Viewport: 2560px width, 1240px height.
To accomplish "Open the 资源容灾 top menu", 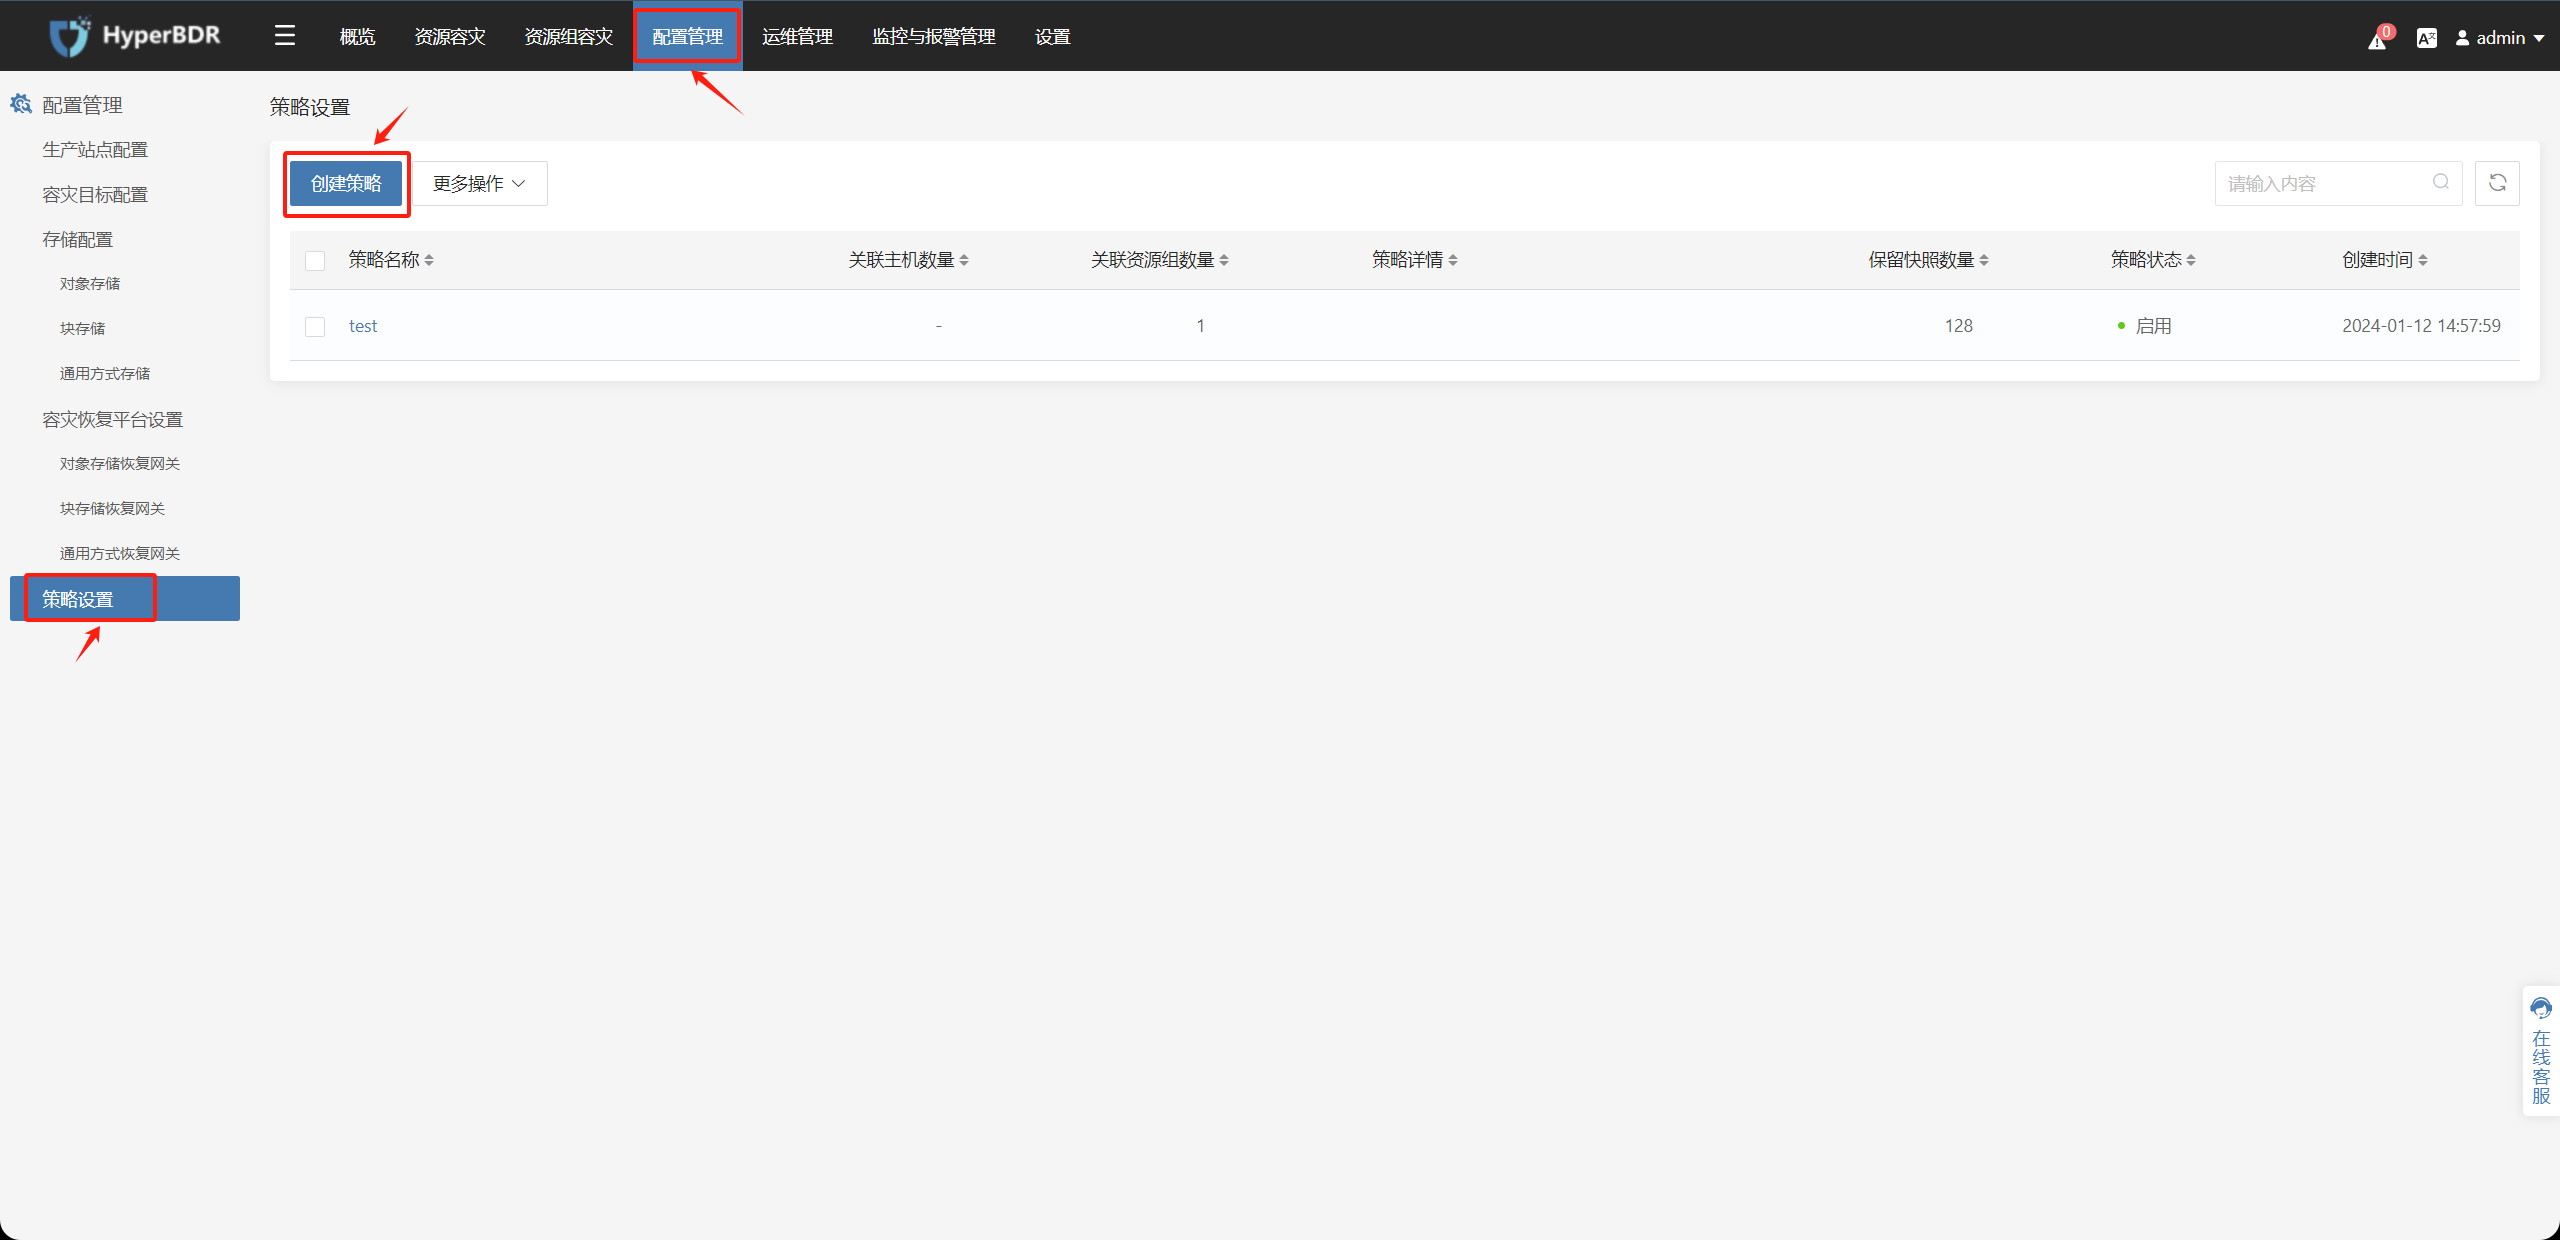I will [x=450, y=37].
